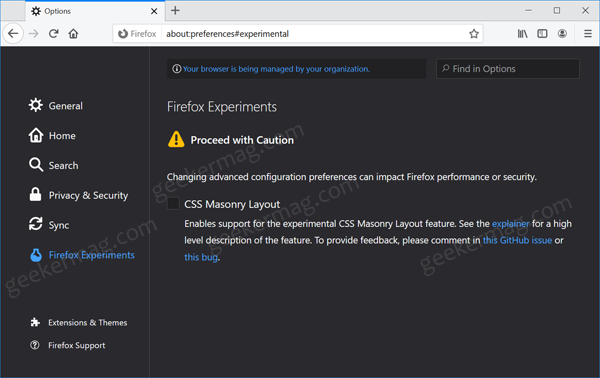This screenshot has width=600, height=378.
Task: Open the Search settings category
Action: [64, 166]
